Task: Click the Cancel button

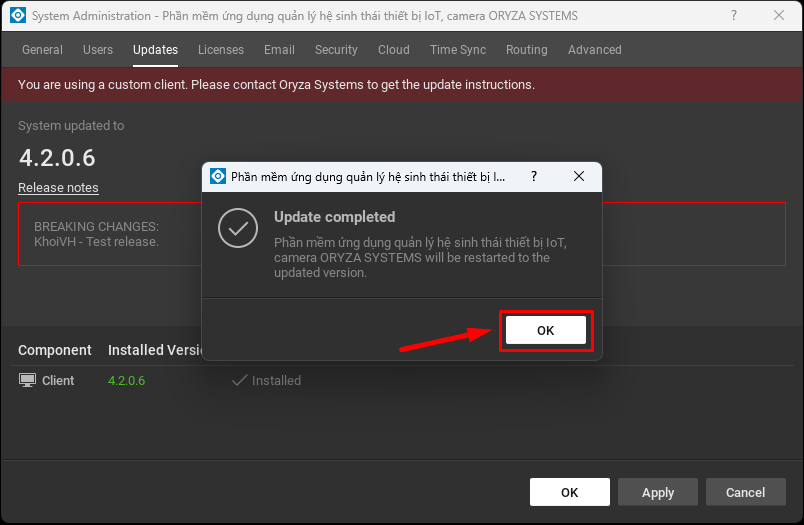Action: (x=746, y=492)
